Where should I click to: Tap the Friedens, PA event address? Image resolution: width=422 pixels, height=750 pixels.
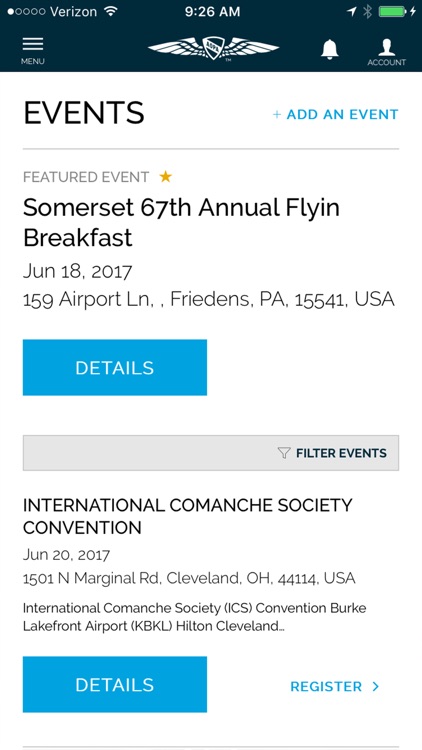pos(209,299)
